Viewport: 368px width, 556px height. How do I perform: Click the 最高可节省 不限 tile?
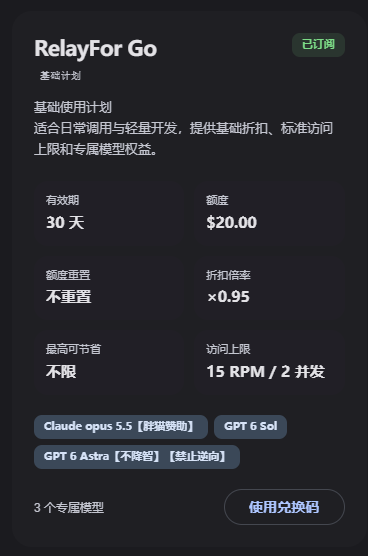109,362
